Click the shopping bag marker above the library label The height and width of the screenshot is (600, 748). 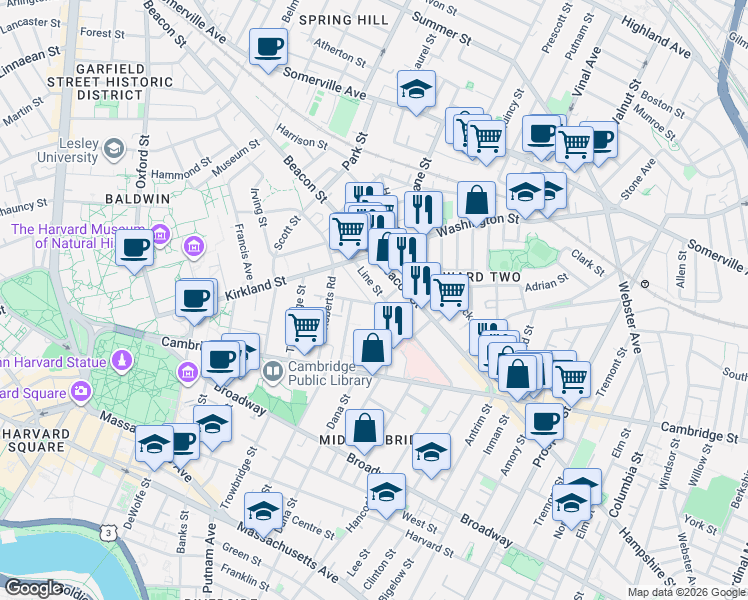tap(373, 350)
